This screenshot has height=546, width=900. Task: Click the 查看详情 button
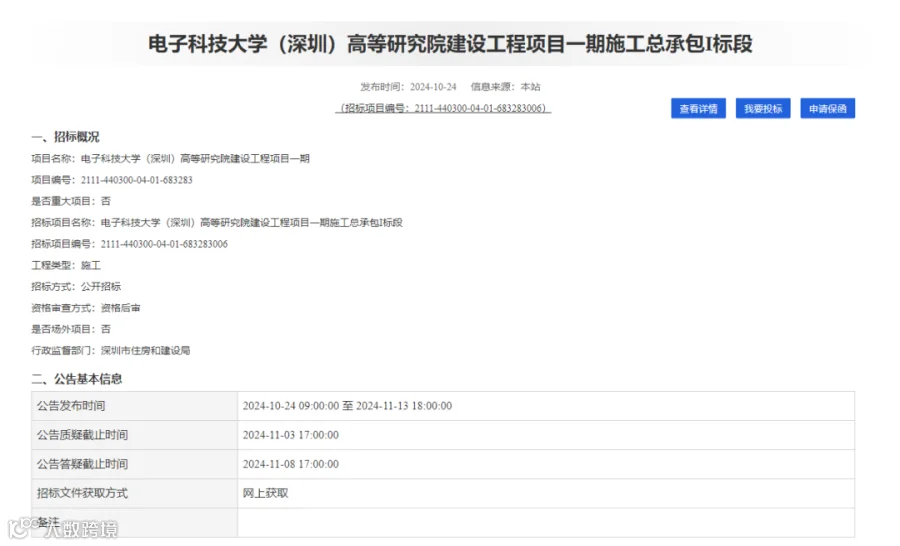click(x=698, y=109)
